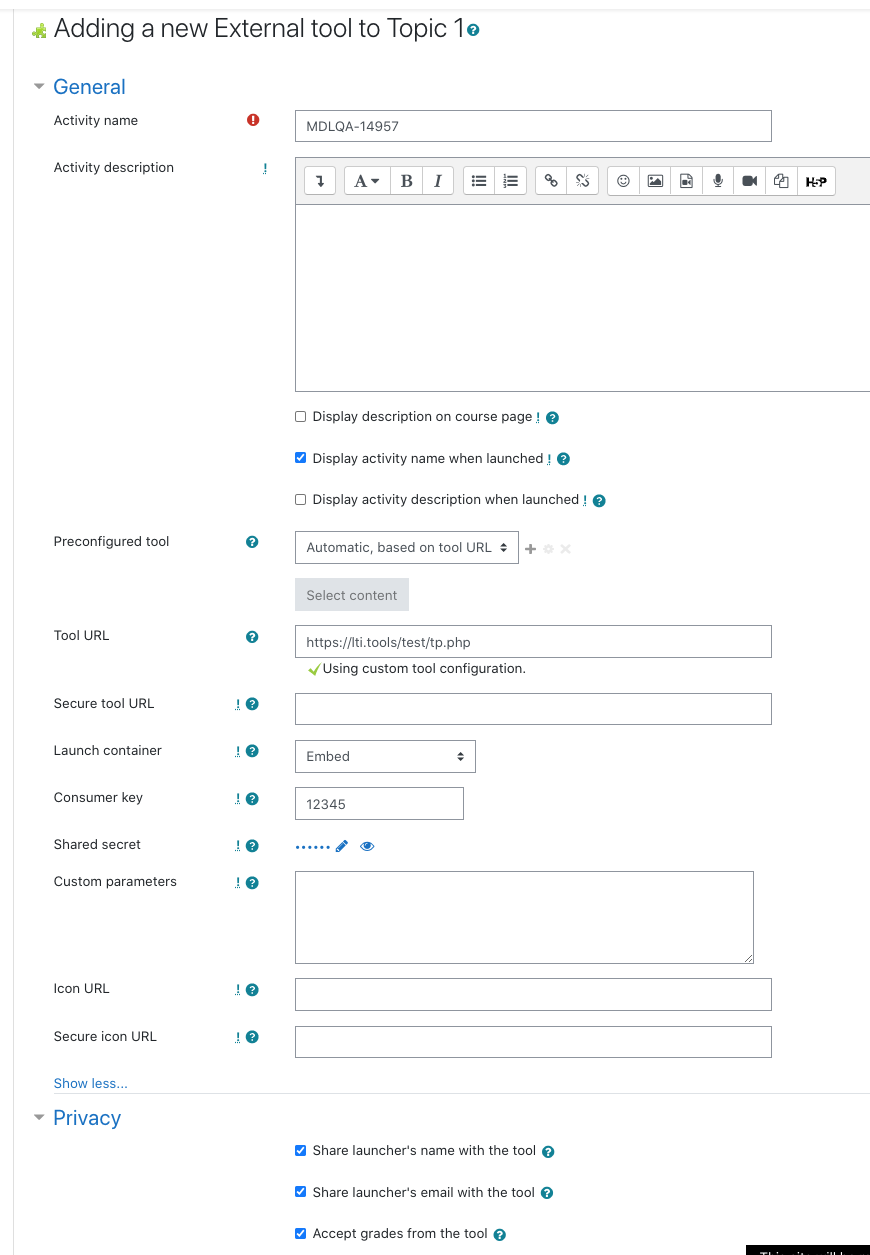Insert an ordered numbered list
This screenshot has height=1255, width=870.
click(x=511, y=181)
